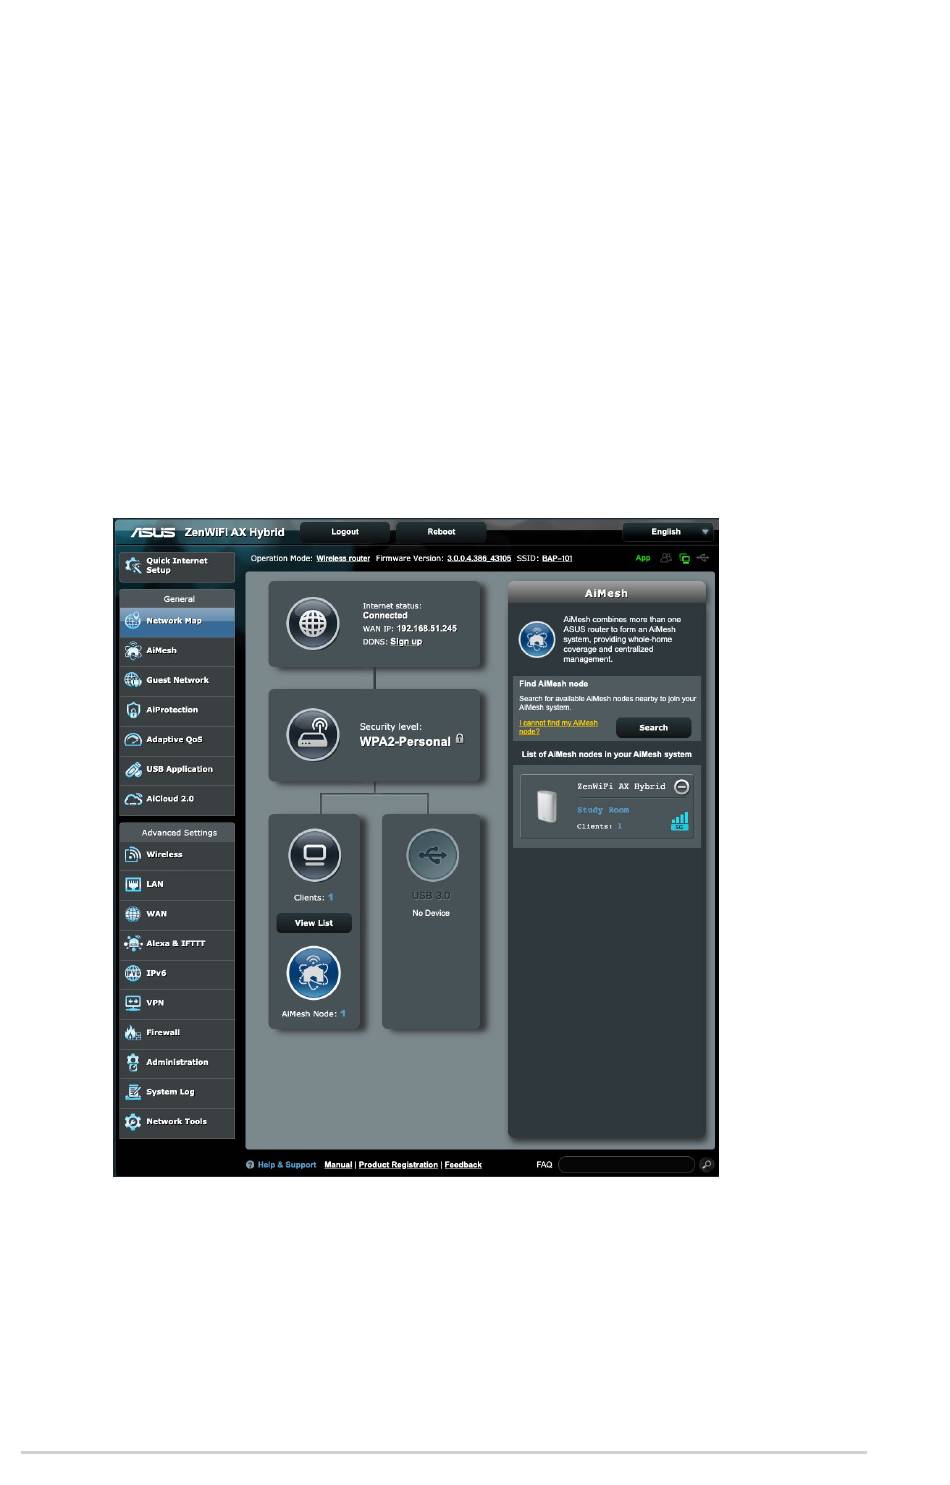Click the VPN monitor icon in sidebar
This screenshot has height=1485, width=950.
click(133, 1003)
